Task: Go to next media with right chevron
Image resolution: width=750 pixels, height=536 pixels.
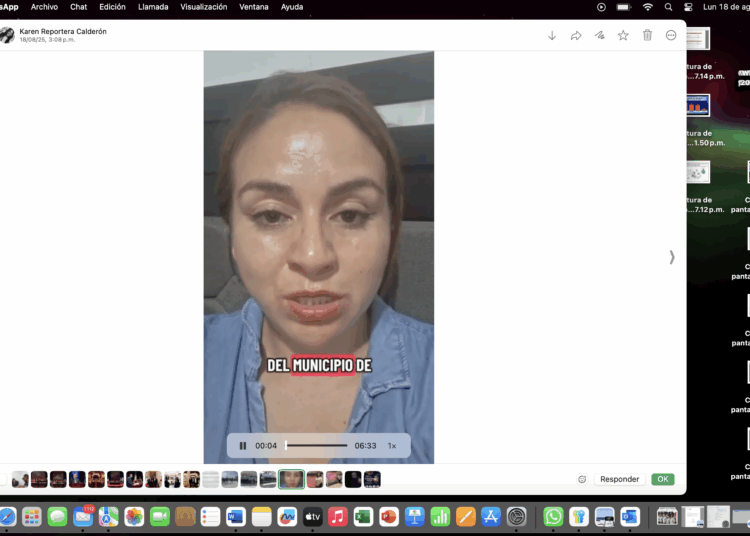Action: (x=672, y=257)
